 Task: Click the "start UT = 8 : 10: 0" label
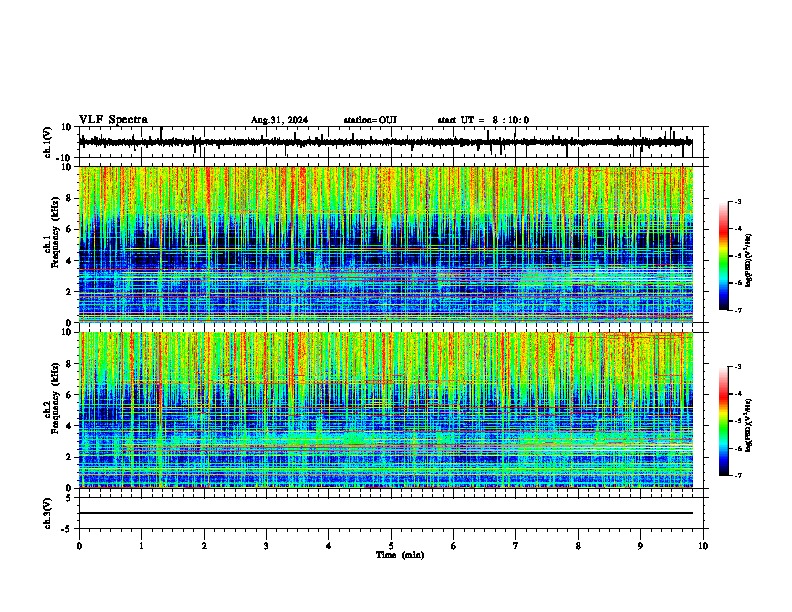pos(483,120)
